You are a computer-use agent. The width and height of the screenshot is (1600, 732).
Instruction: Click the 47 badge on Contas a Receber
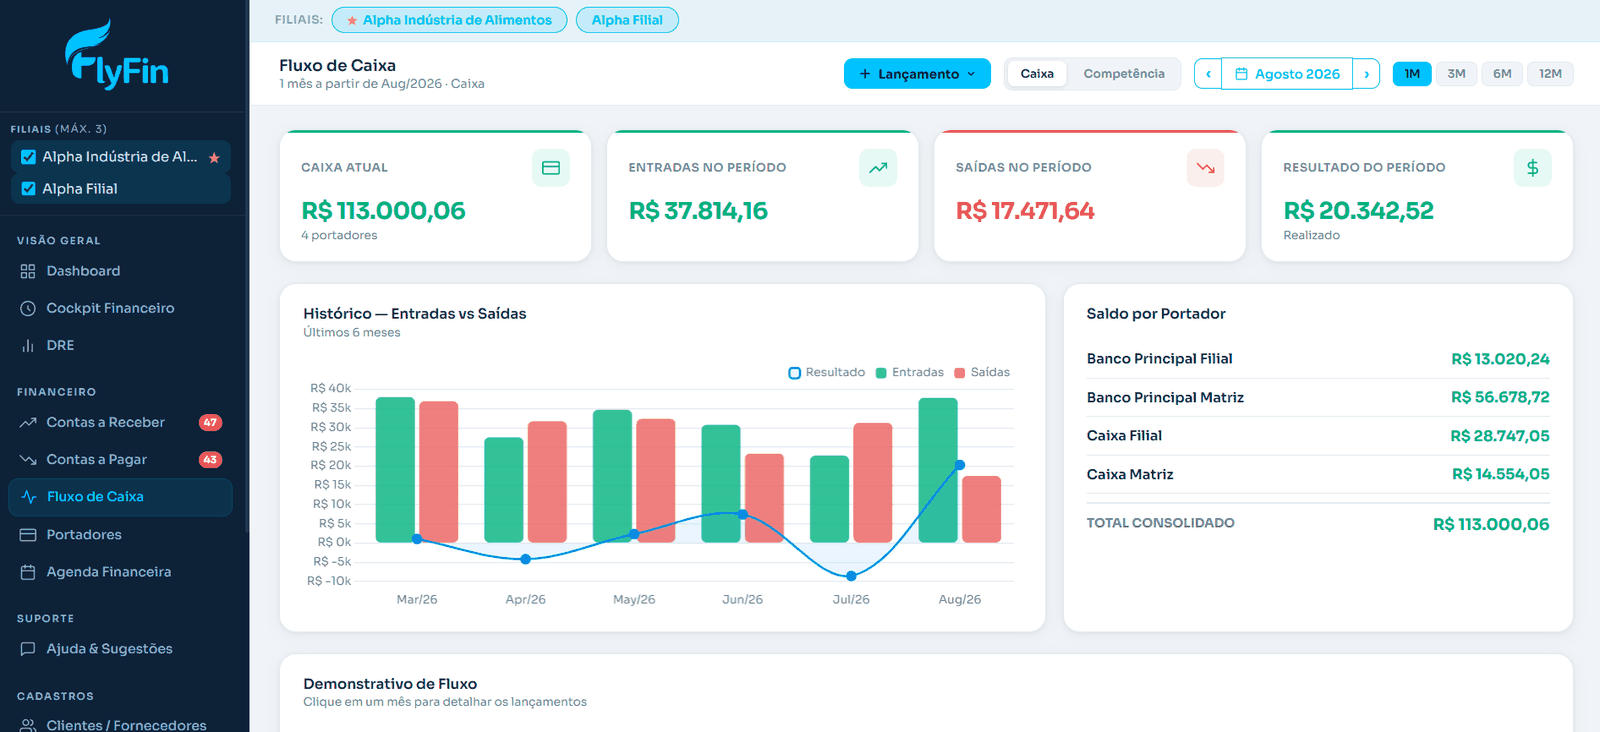210,423
